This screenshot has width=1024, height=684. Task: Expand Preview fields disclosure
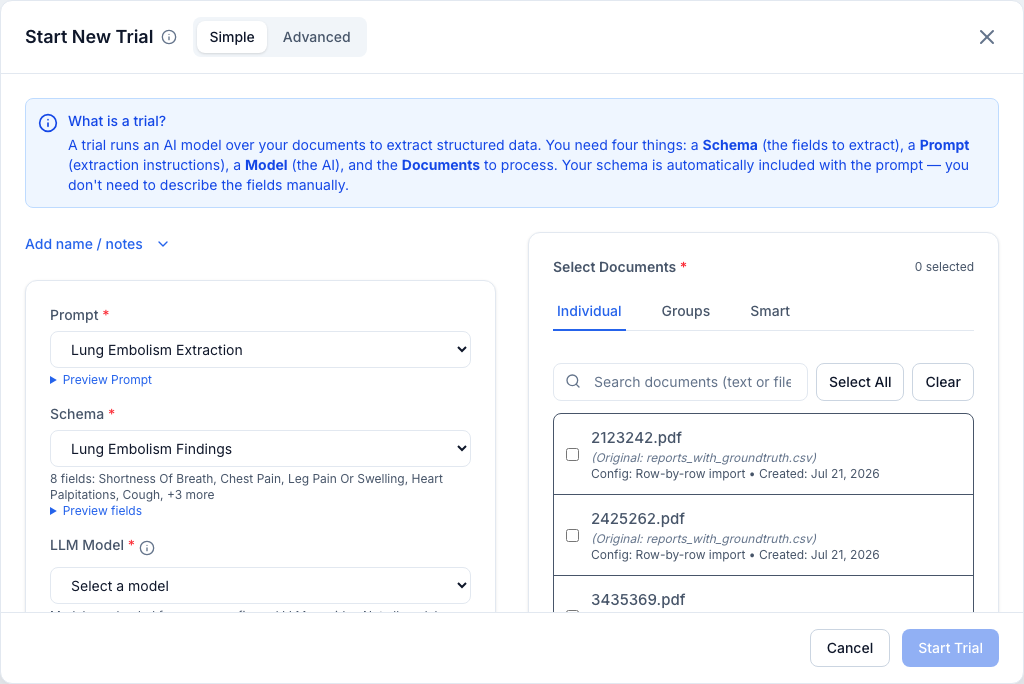(96, 511)
